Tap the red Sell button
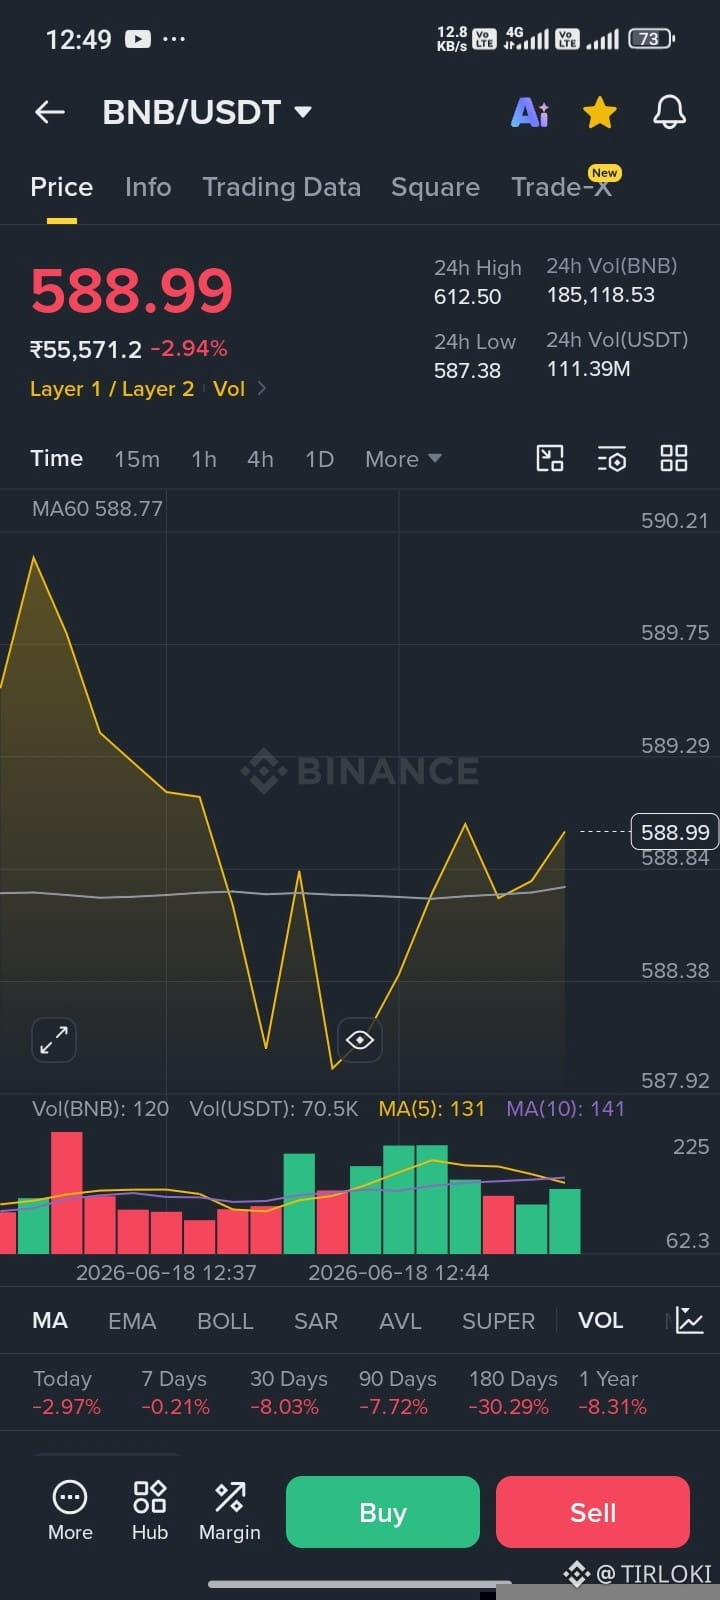The image size is (720, 1600). tap(593, 1512)
